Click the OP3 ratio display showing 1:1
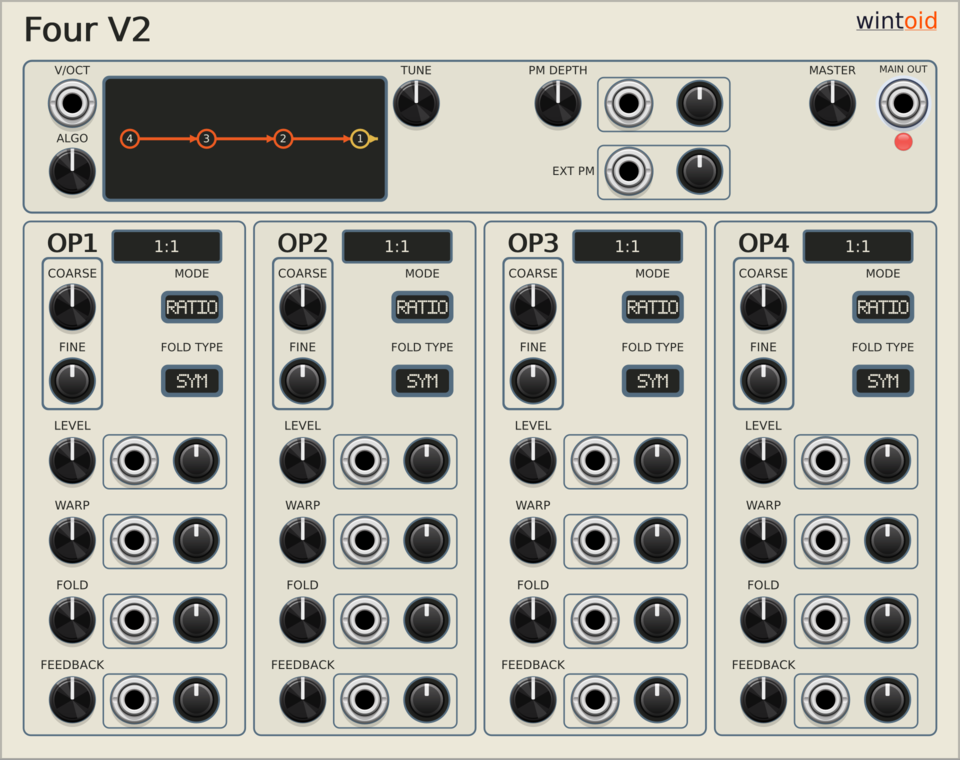Screen dimensions: 960x760 tap(628, 246)
